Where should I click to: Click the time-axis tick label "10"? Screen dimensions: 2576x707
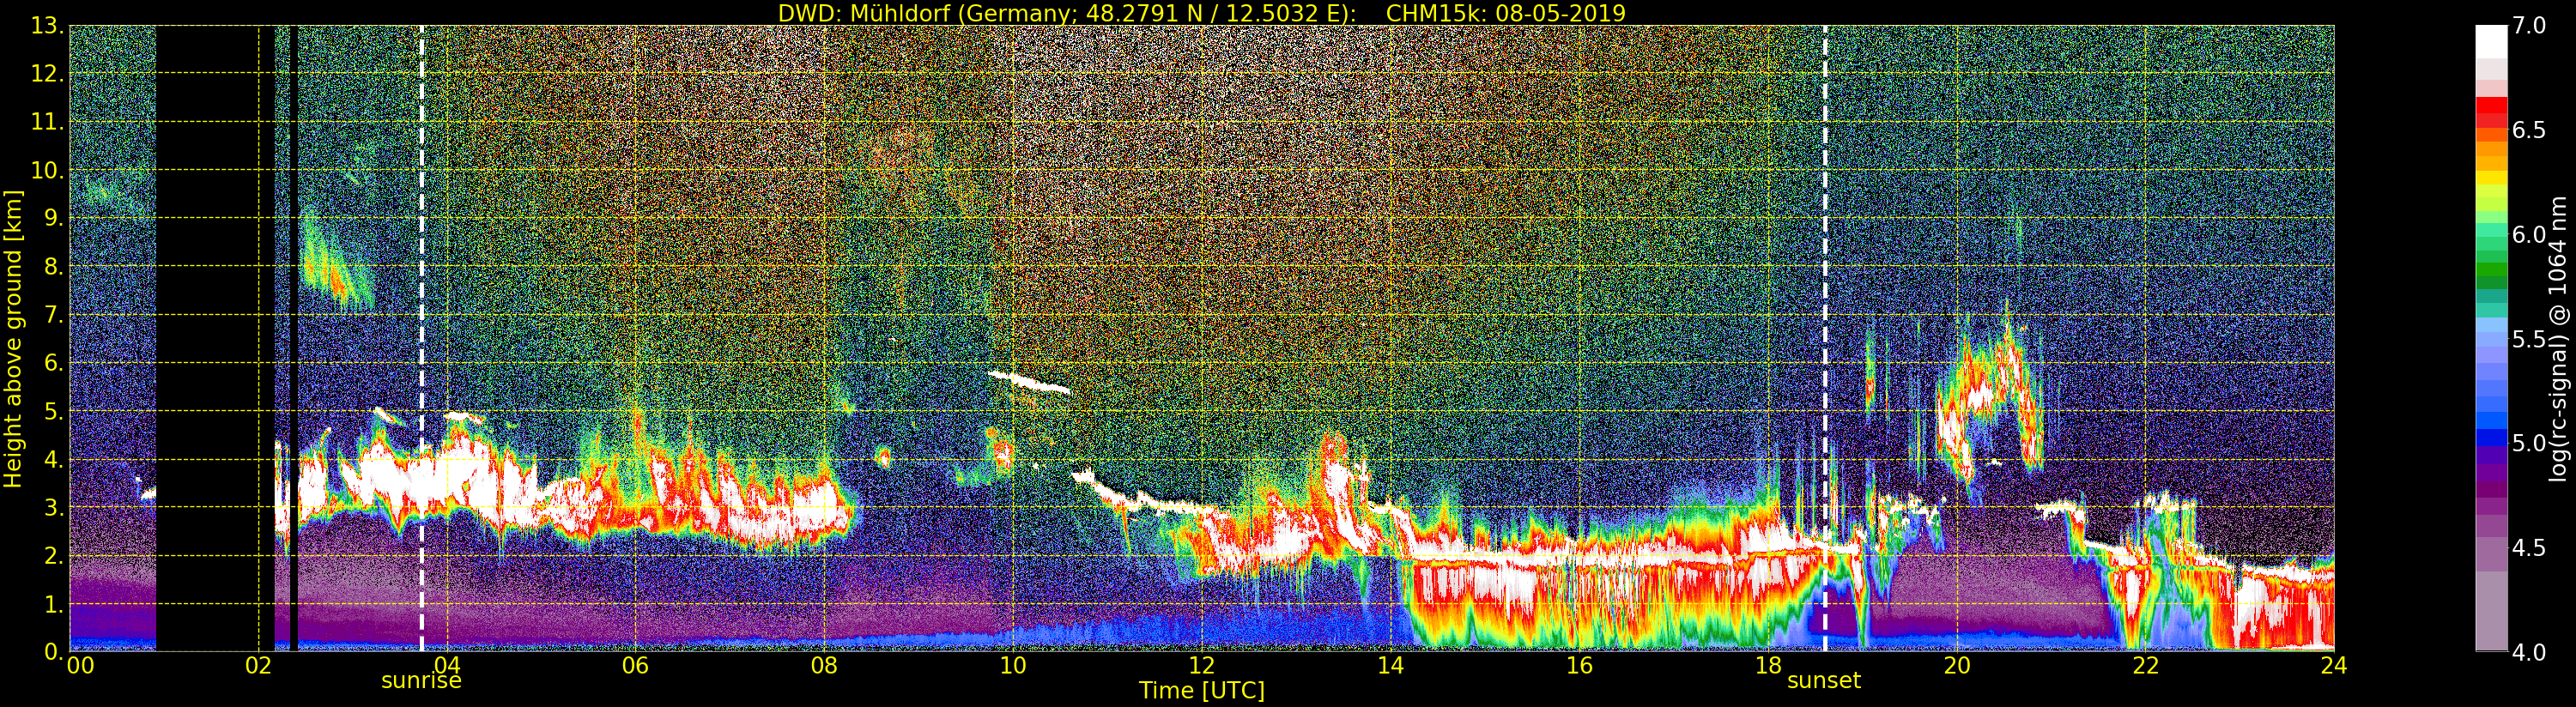click(x=1013, y=666)
